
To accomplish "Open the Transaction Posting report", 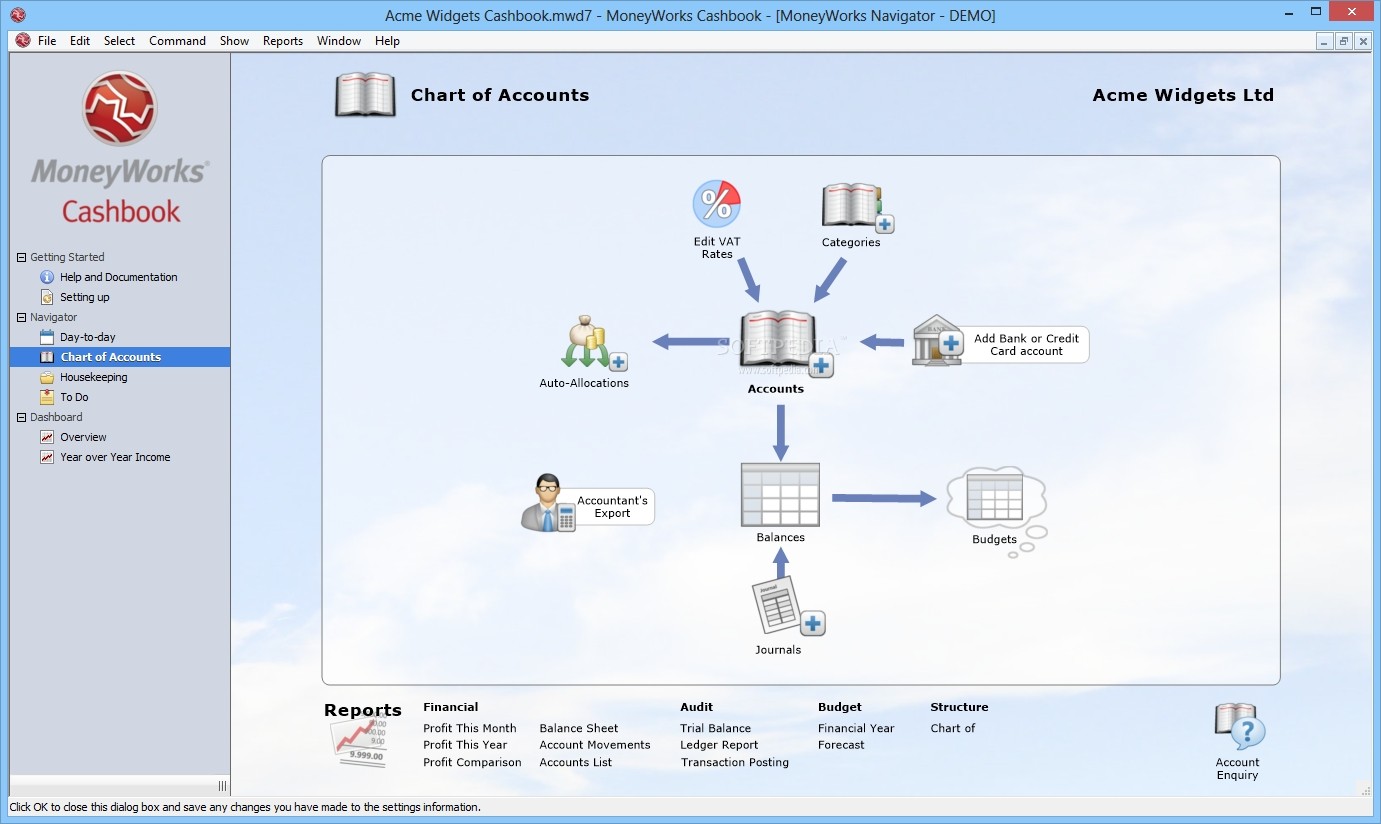I will tap(735, 762).
